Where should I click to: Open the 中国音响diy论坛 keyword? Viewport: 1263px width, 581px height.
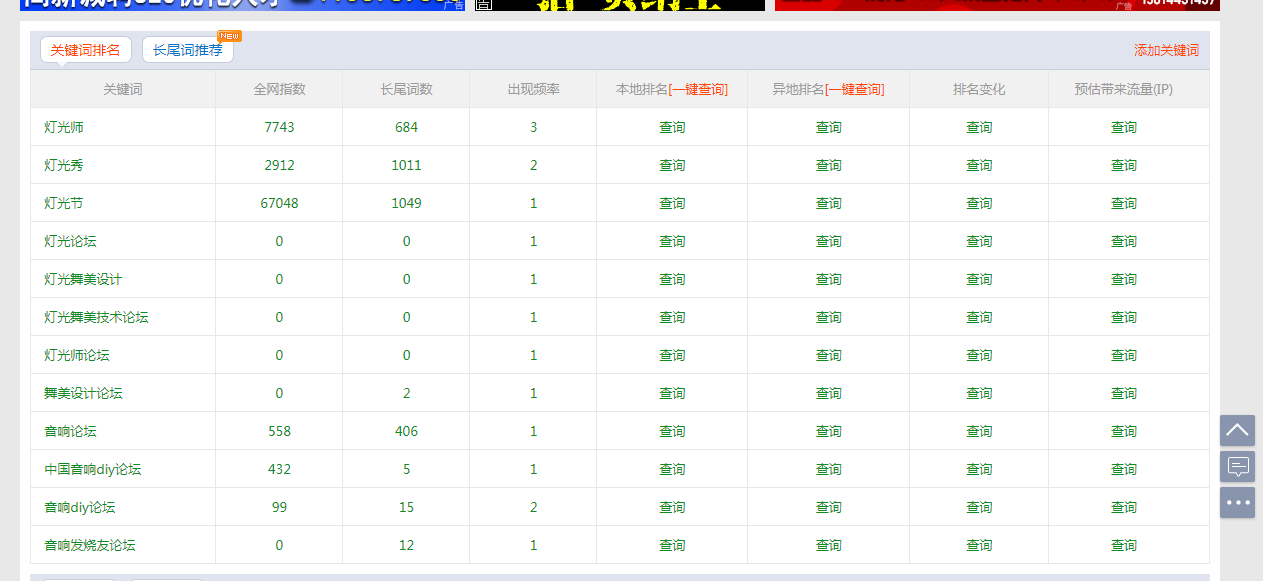coord(93,470)
